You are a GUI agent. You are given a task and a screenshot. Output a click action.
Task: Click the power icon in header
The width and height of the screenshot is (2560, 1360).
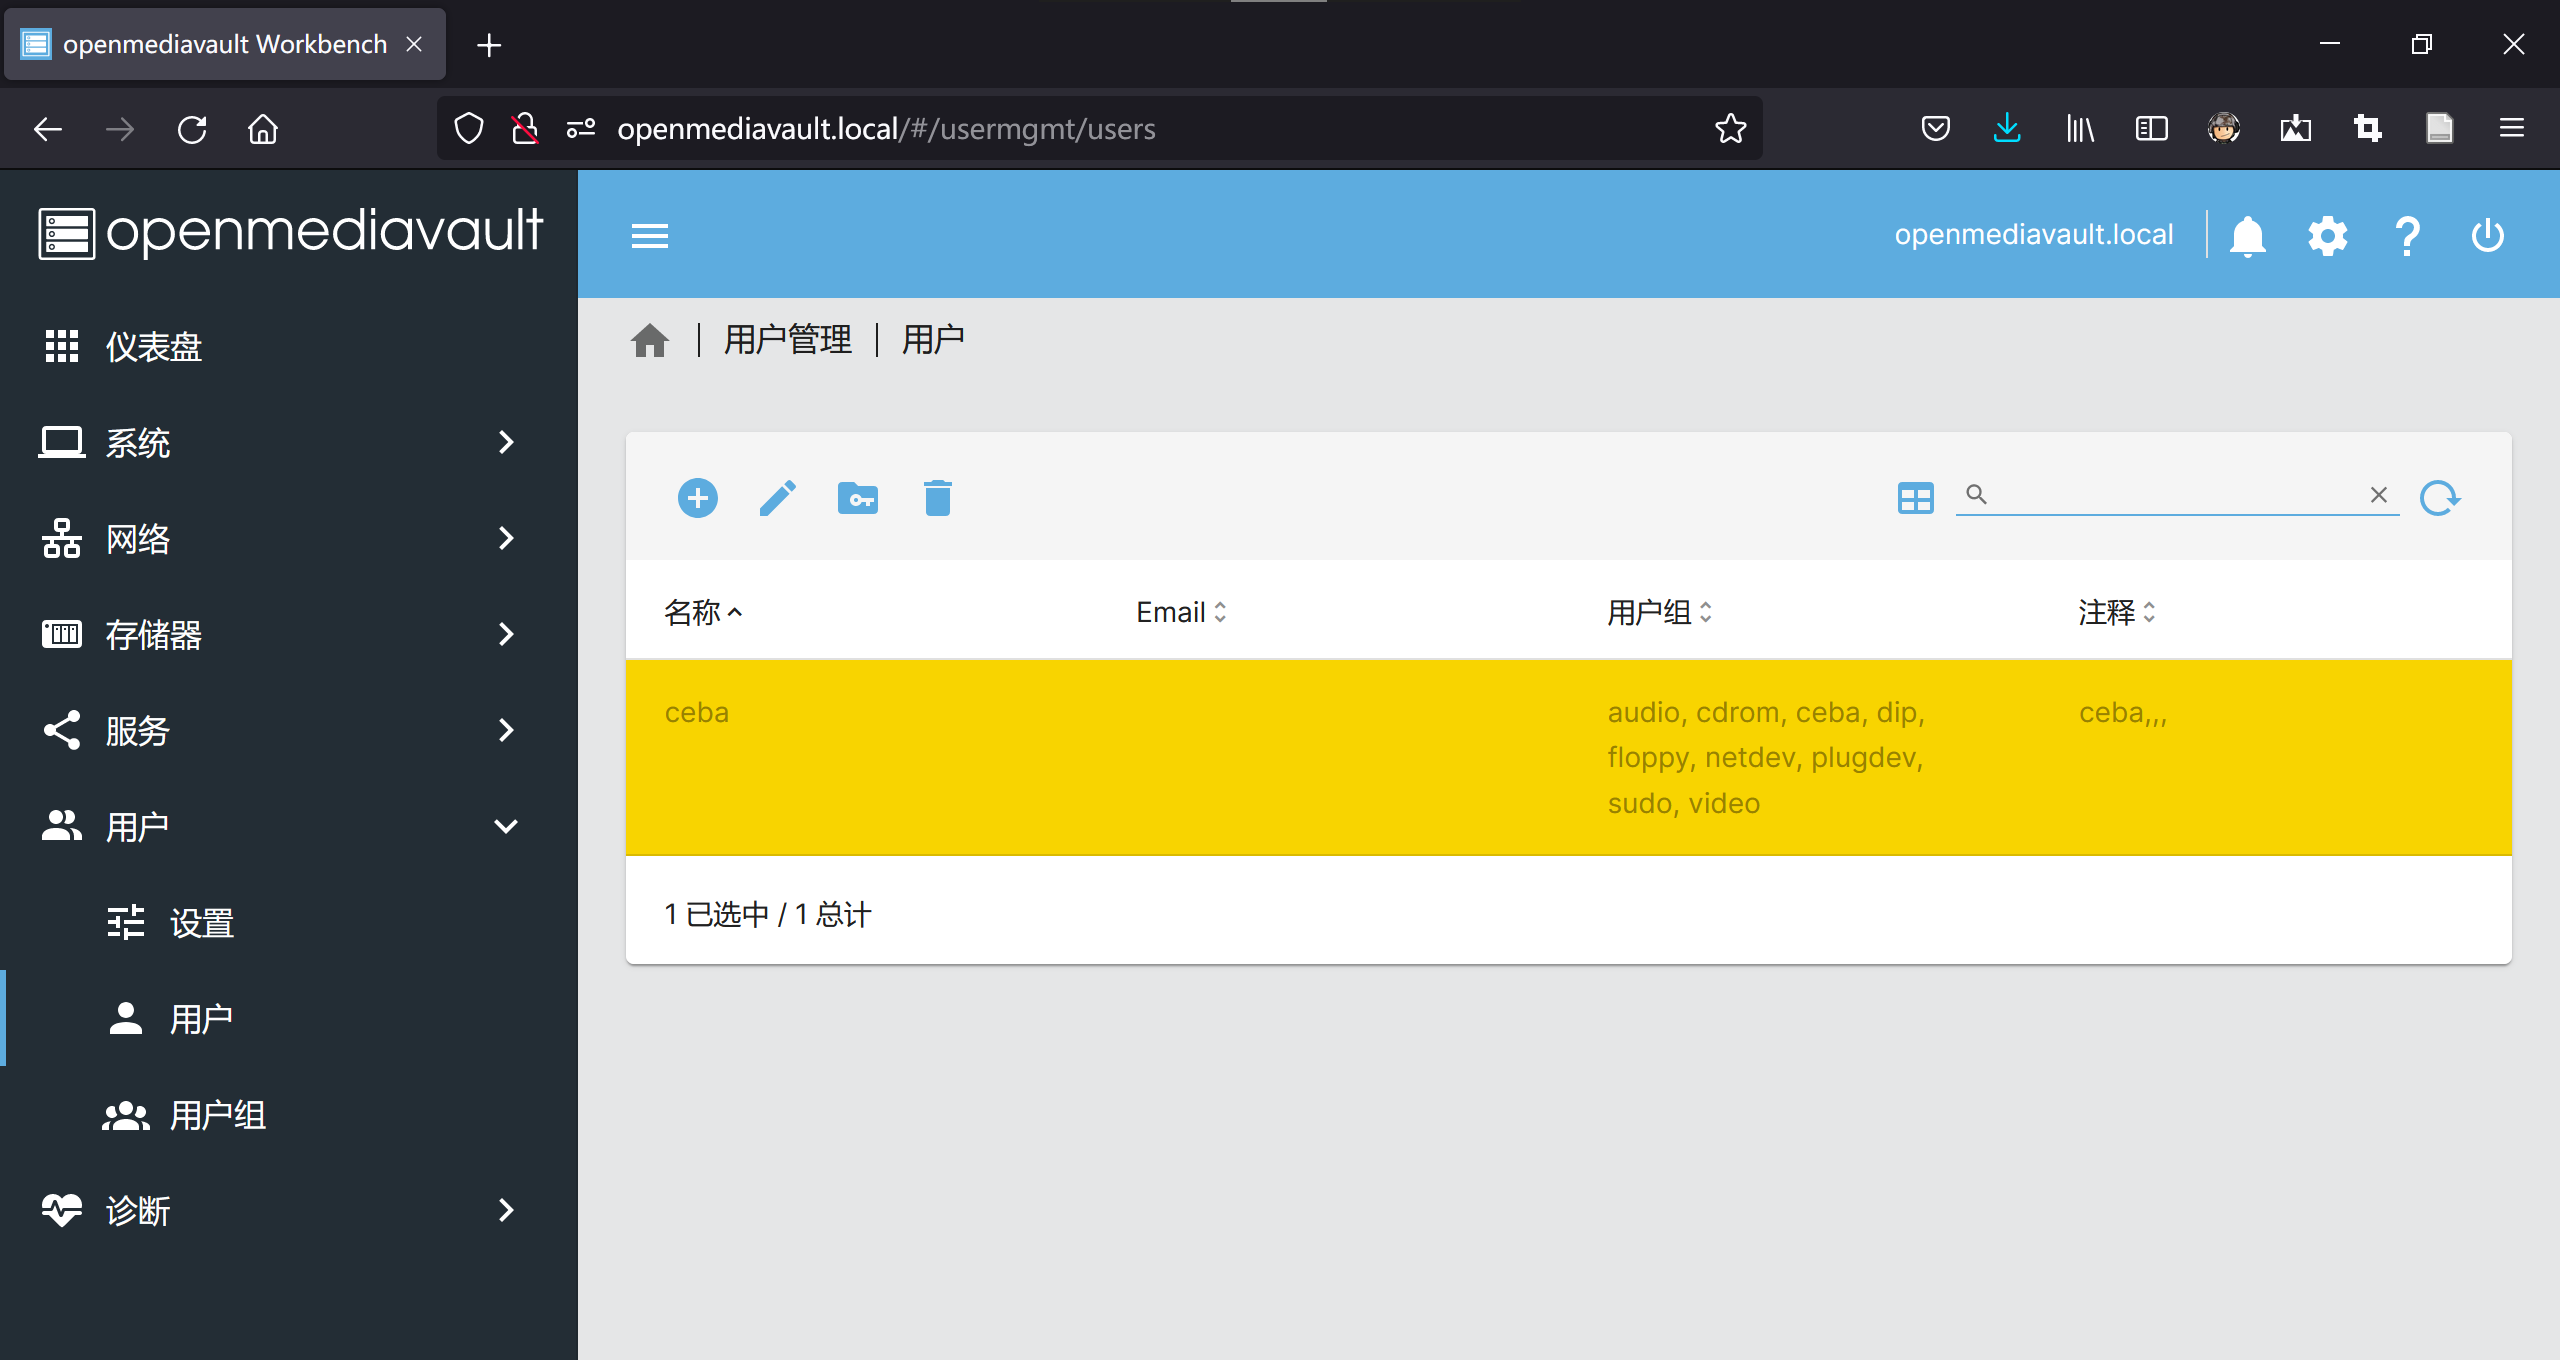(2487, 237)
